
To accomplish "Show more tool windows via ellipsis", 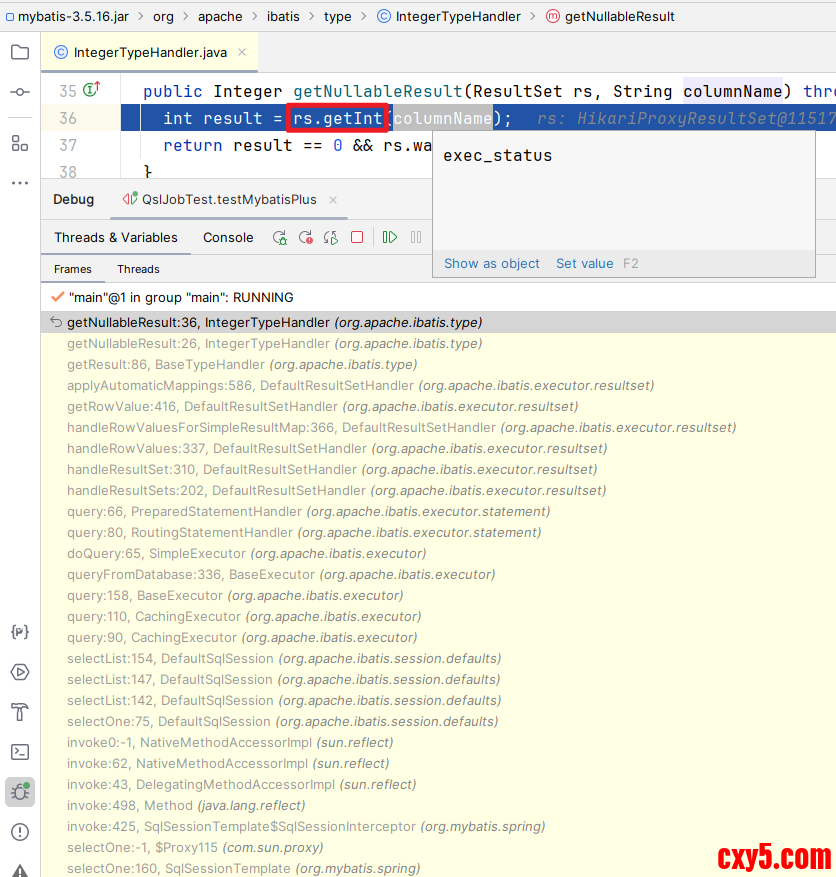I will point(20,183).
